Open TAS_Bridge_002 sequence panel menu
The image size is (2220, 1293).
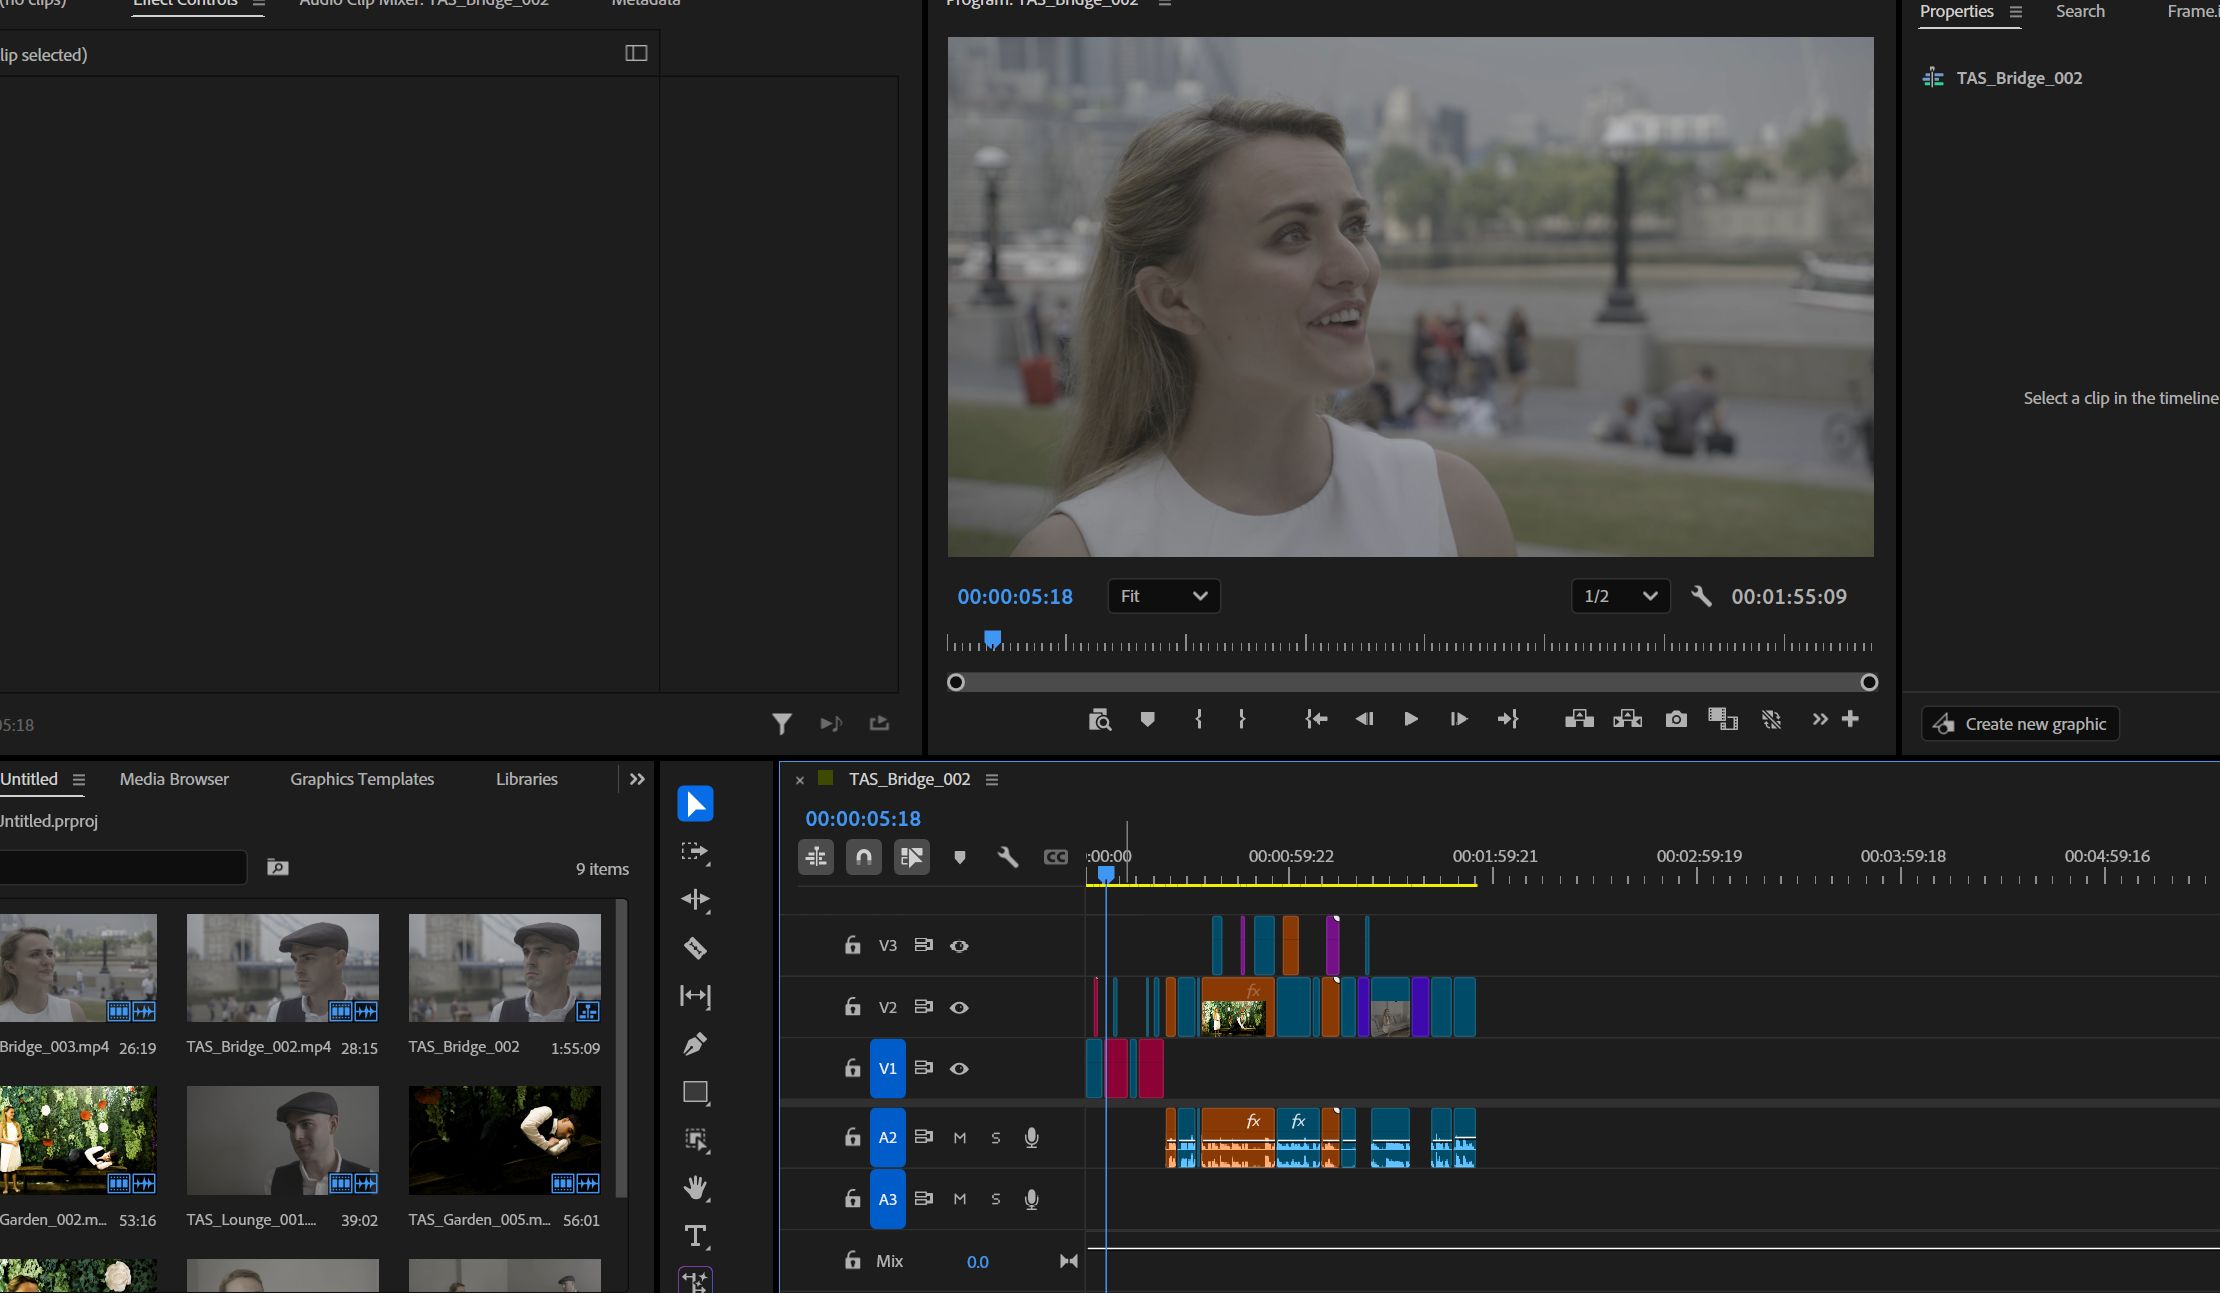click(x=992, y=779)
